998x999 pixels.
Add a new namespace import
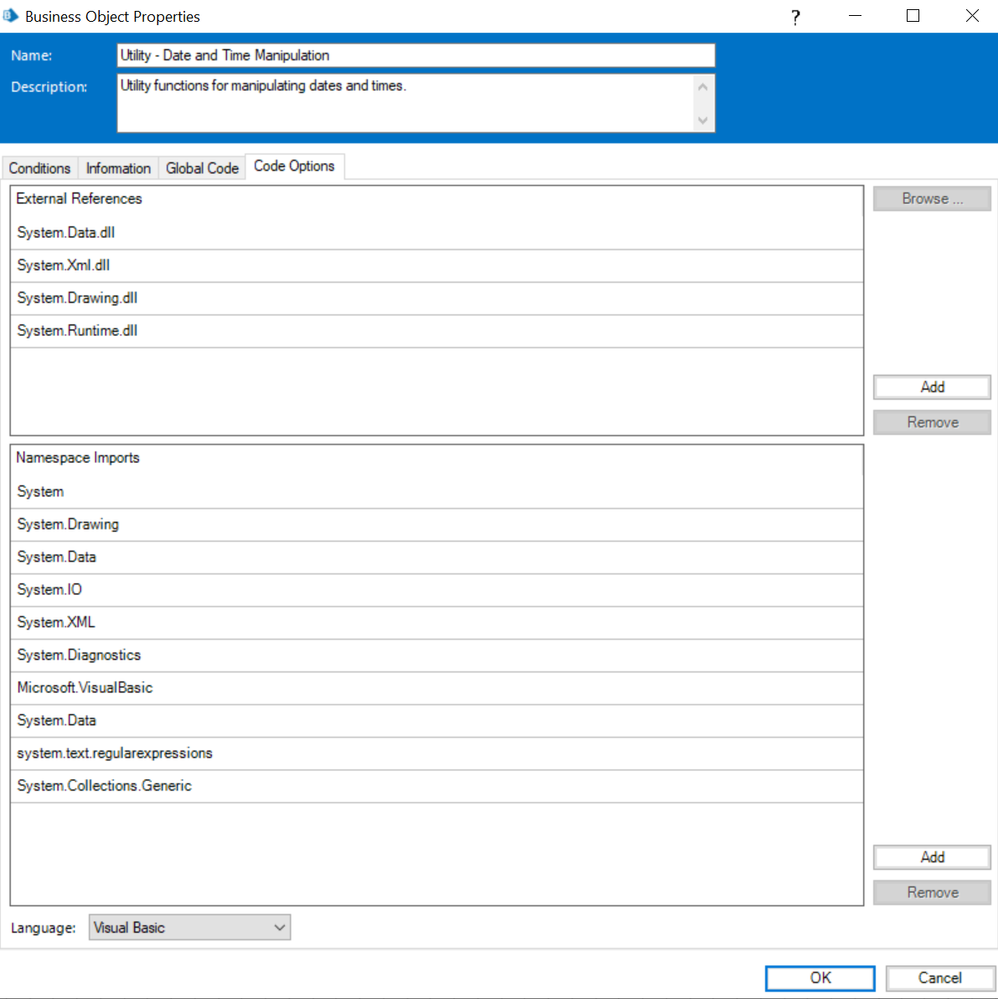931,857
